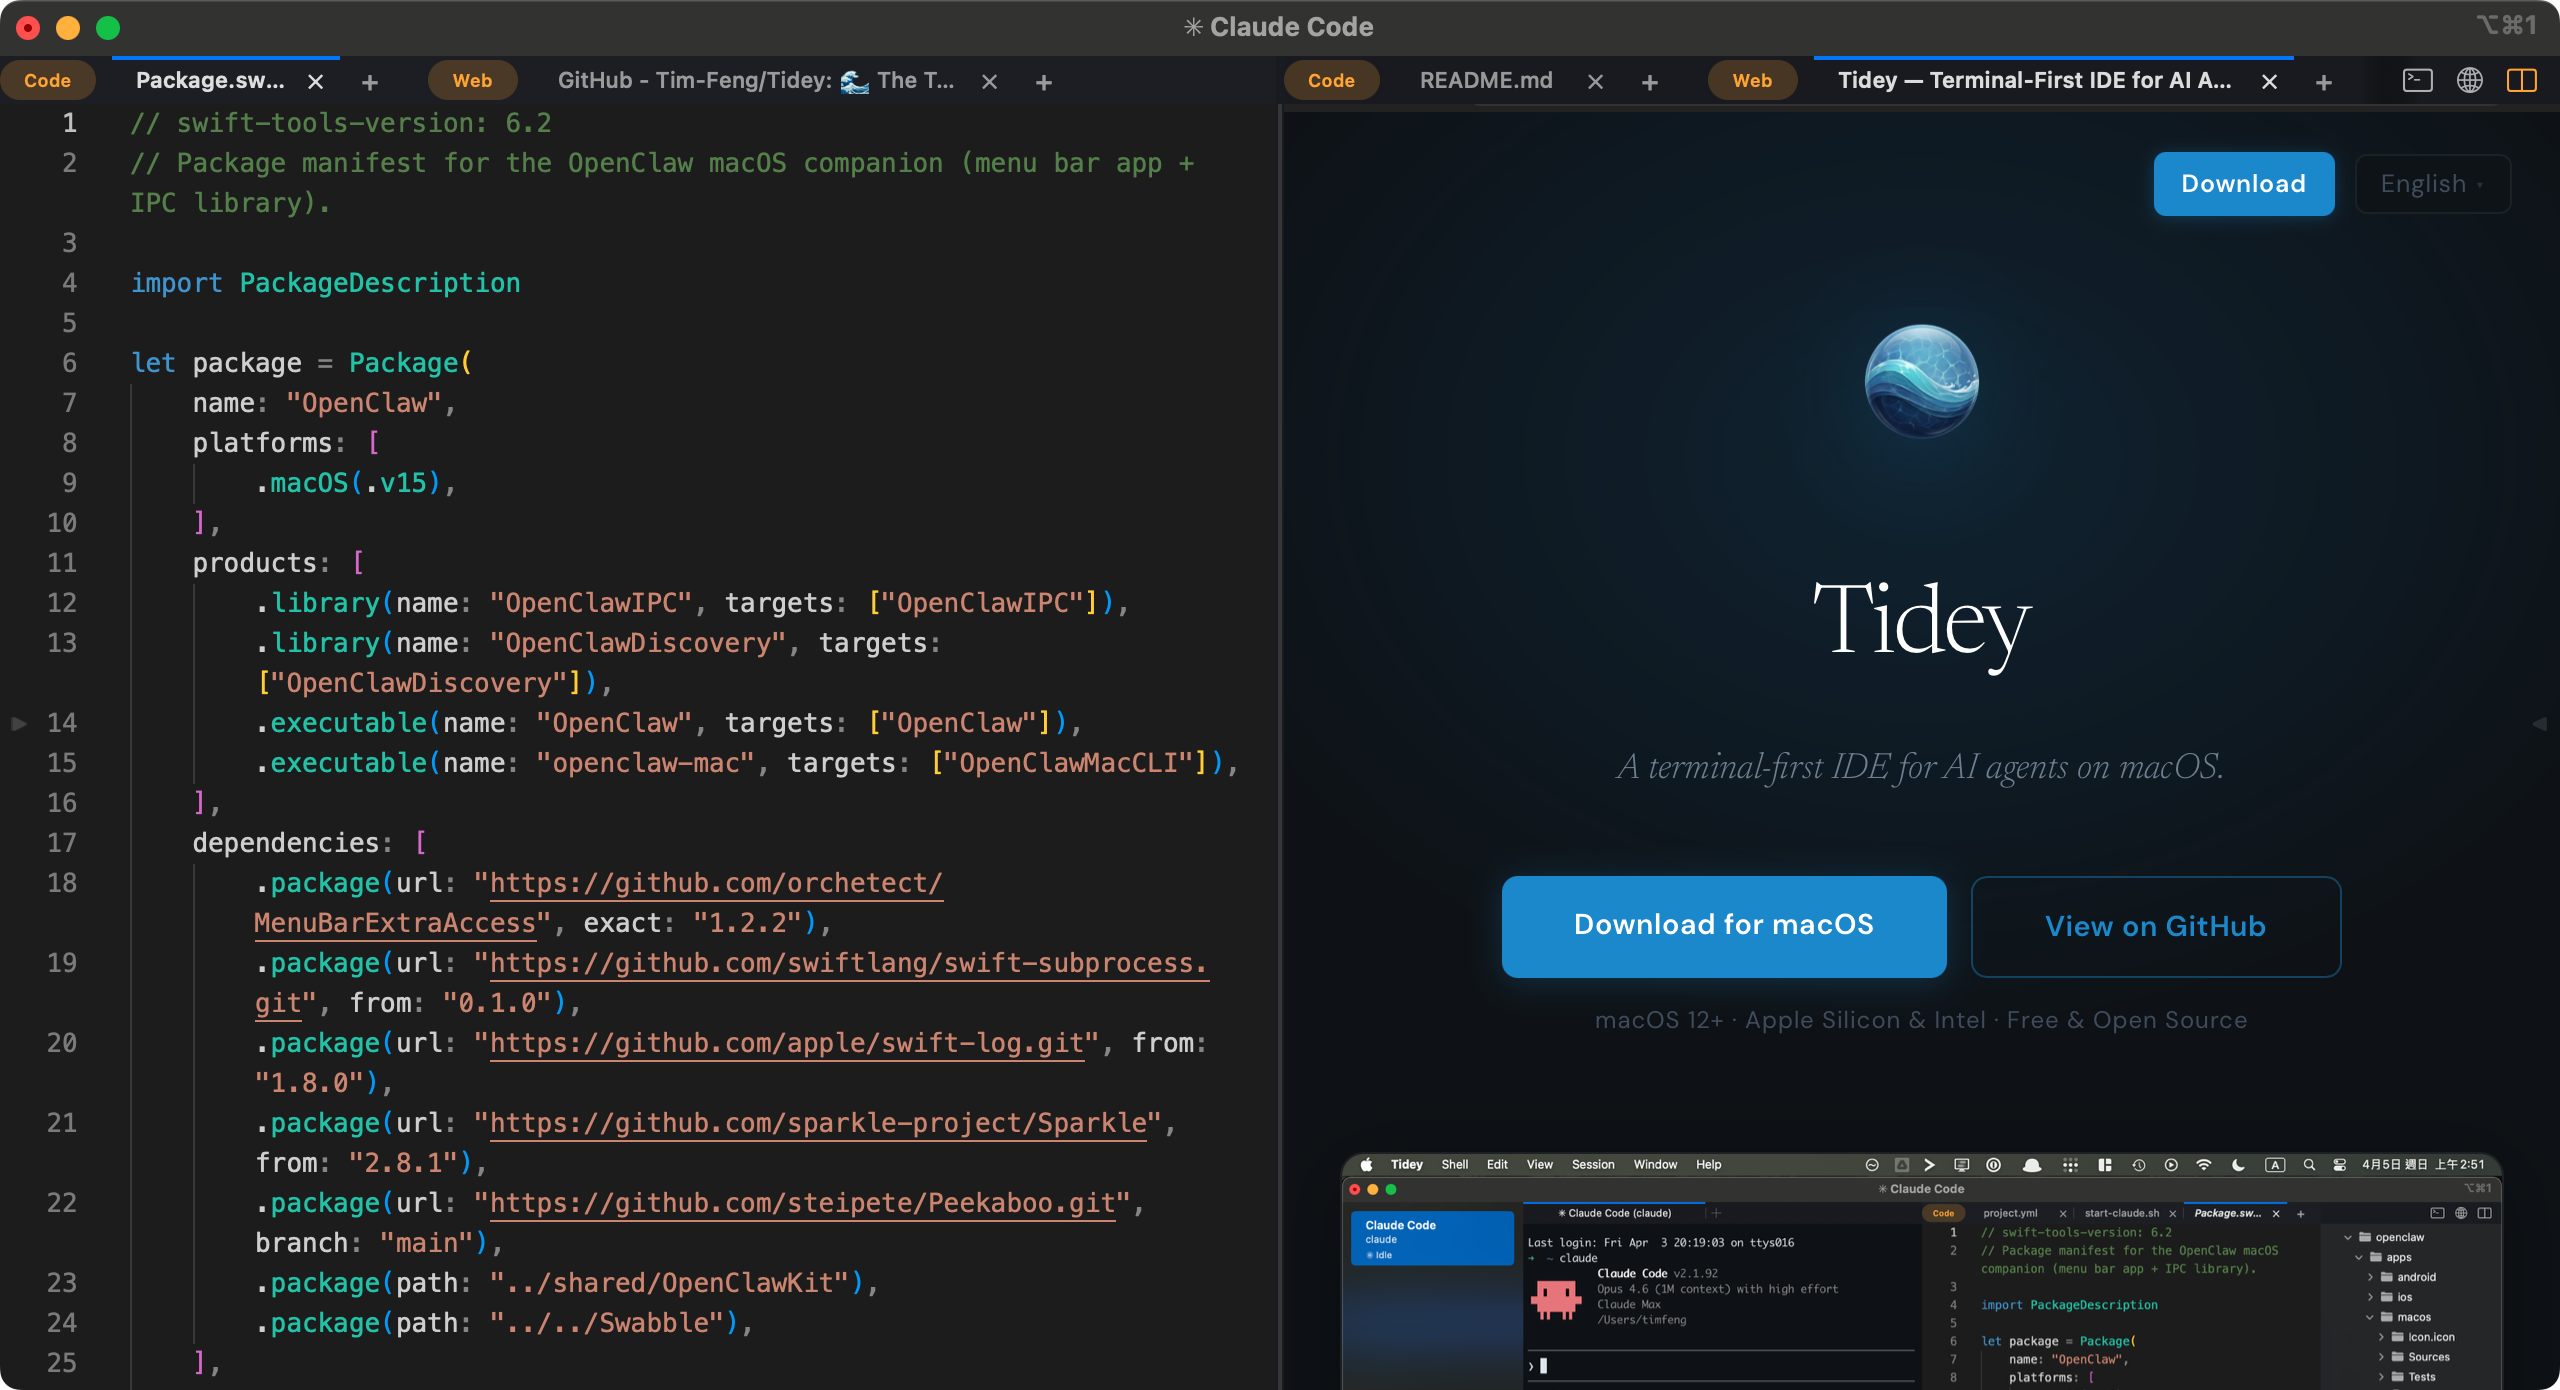Open the web browser globe icon
The width and height of the screenshot is (2560, 1390).
click(2470, 80)
